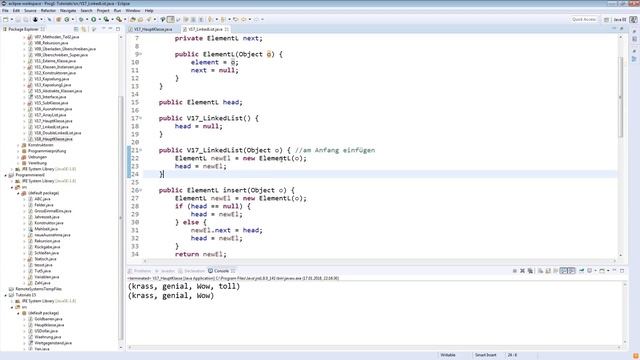Screen dimensions: 640x360
Task: Open the Refactor menu
Action: [x=48, y=11]
